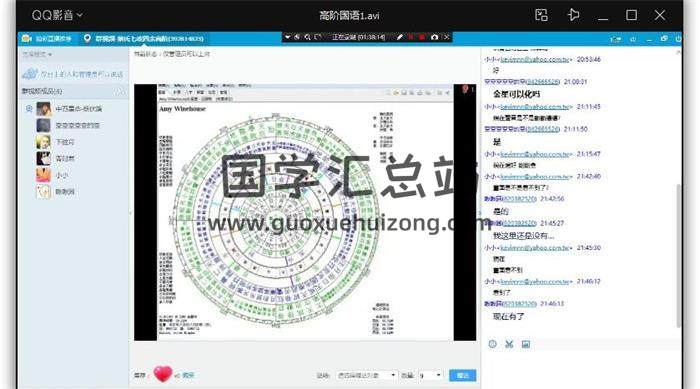Select first member 中西星命 in list
The height and width of the screenshot is (389, 700).
[74, 109]
